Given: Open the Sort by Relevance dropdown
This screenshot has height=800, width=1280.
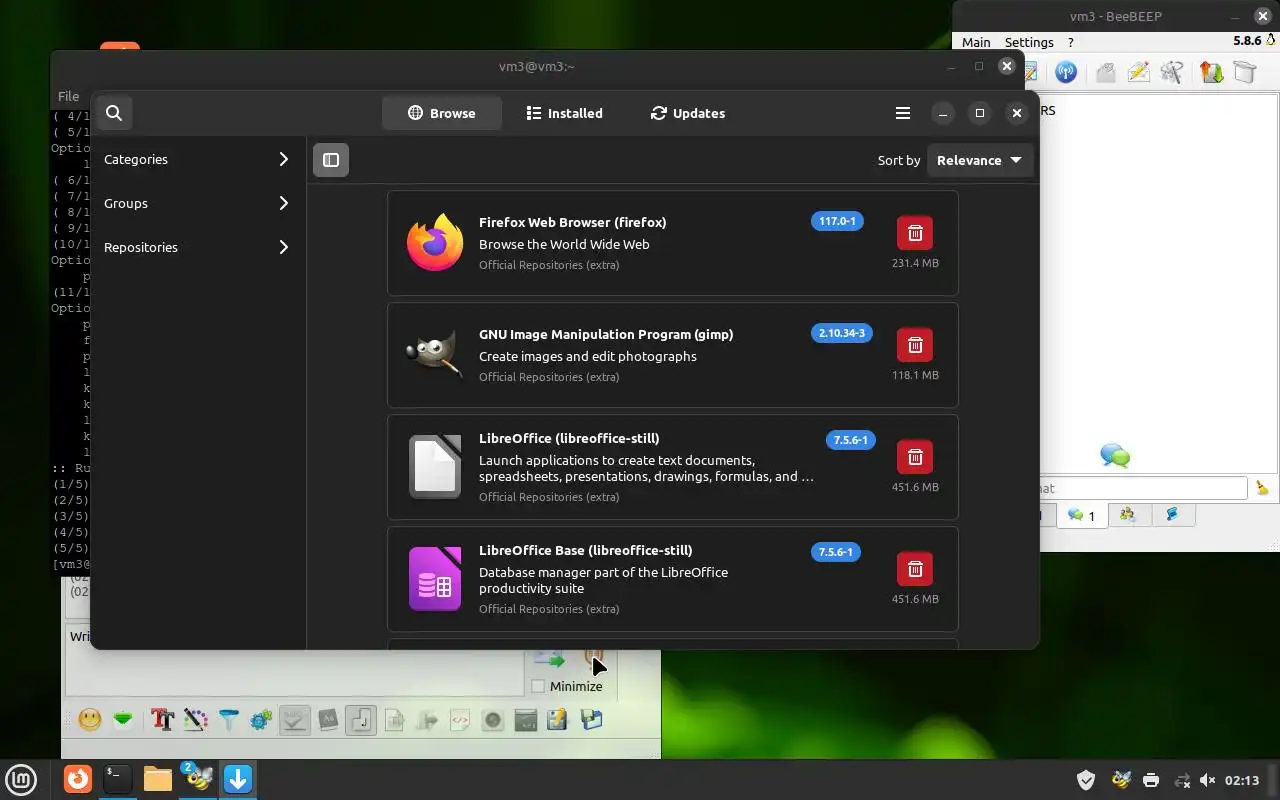Looking at the screenshot, I should [x=979, y=160].
